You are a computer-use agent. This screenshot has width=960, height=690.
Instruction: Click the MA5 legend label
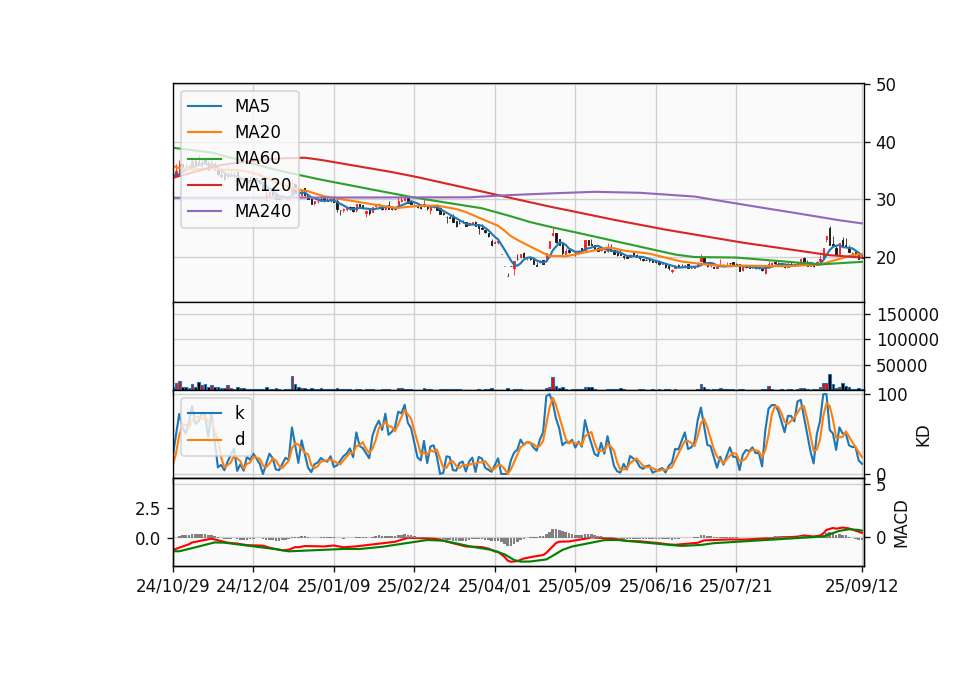point(252,106)
